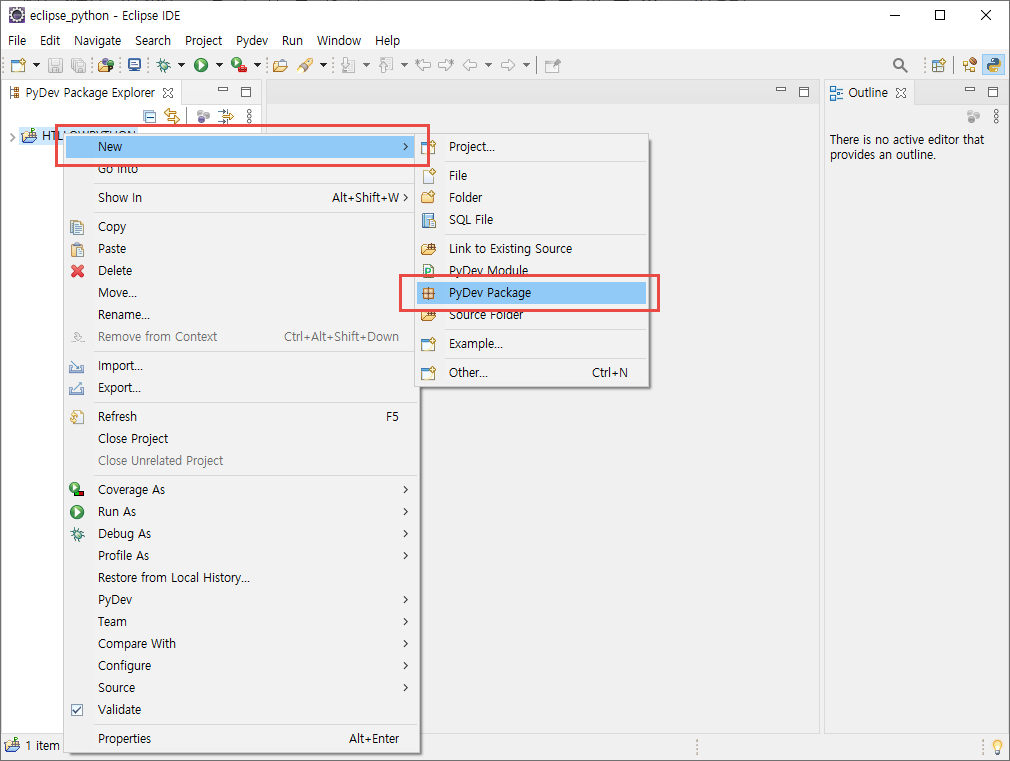The image size is (1010, 761).
Task: Expand the Run As submenu
Action: click(x=242, y=512)
